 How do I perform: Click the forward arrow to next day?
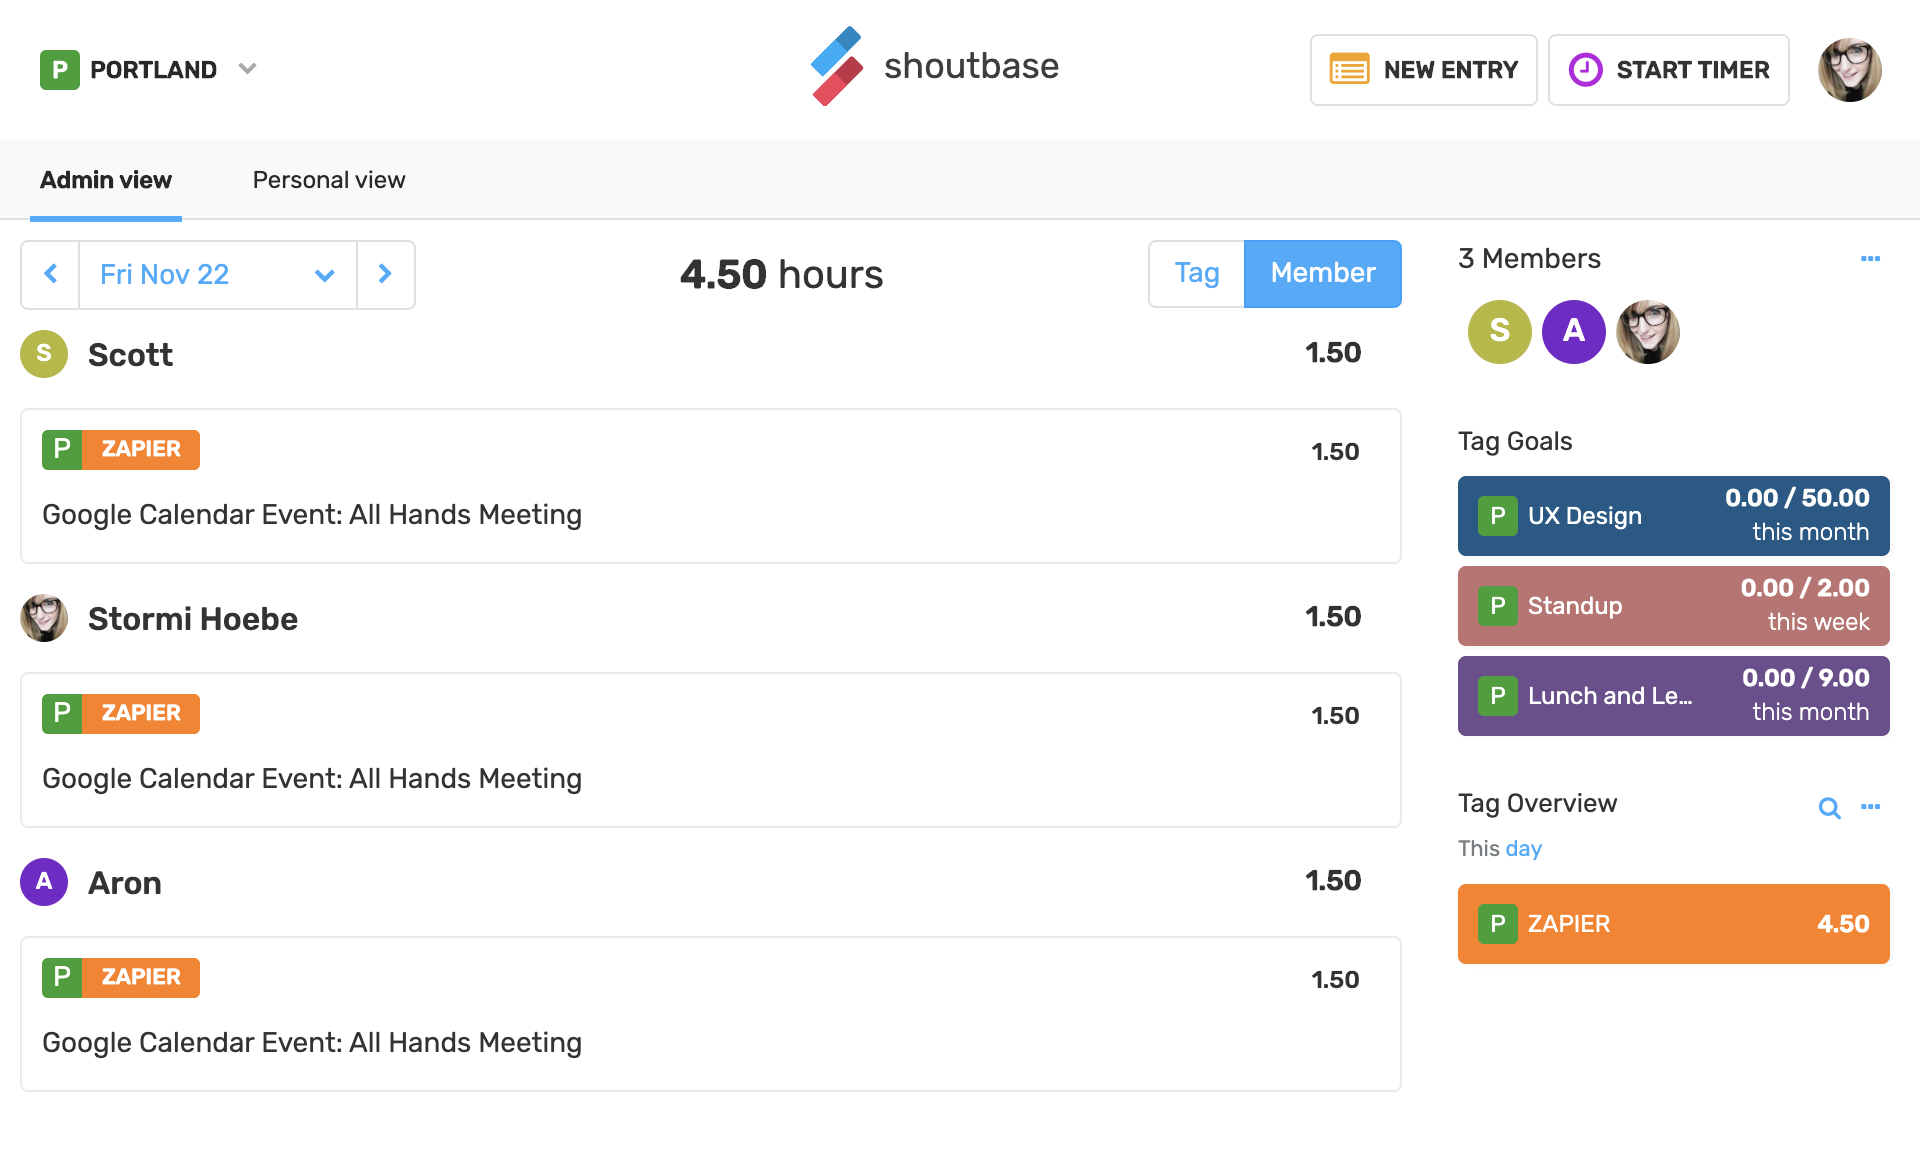pos(385,274)
